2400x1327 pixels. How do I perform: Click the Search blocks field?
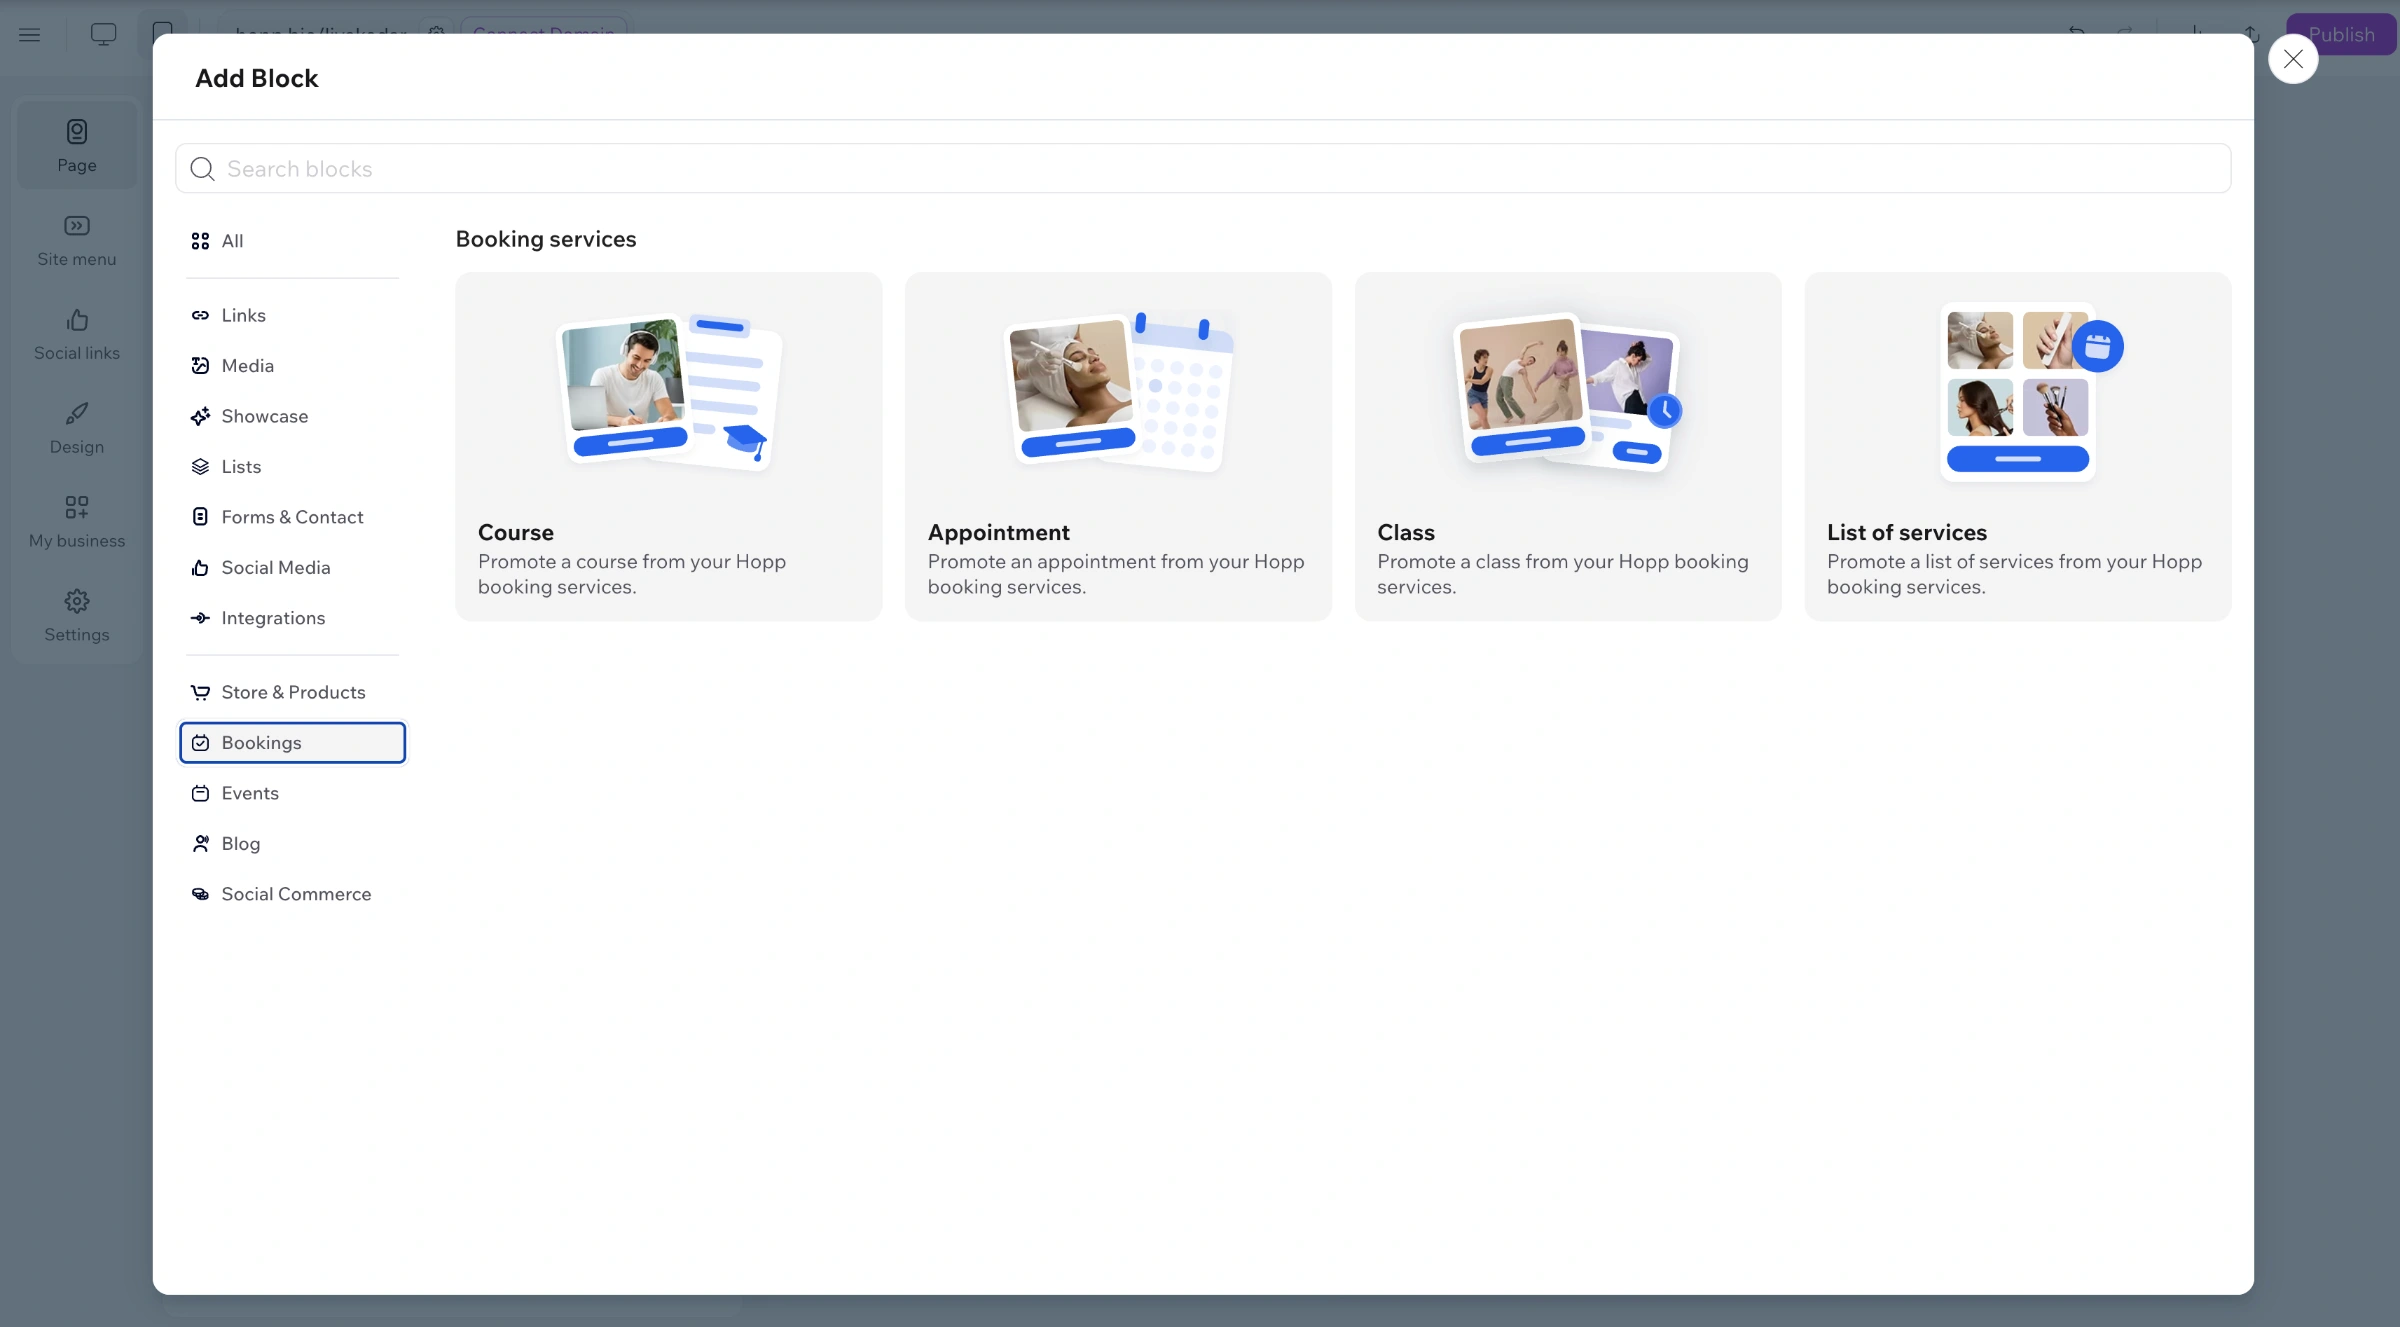1203,168
